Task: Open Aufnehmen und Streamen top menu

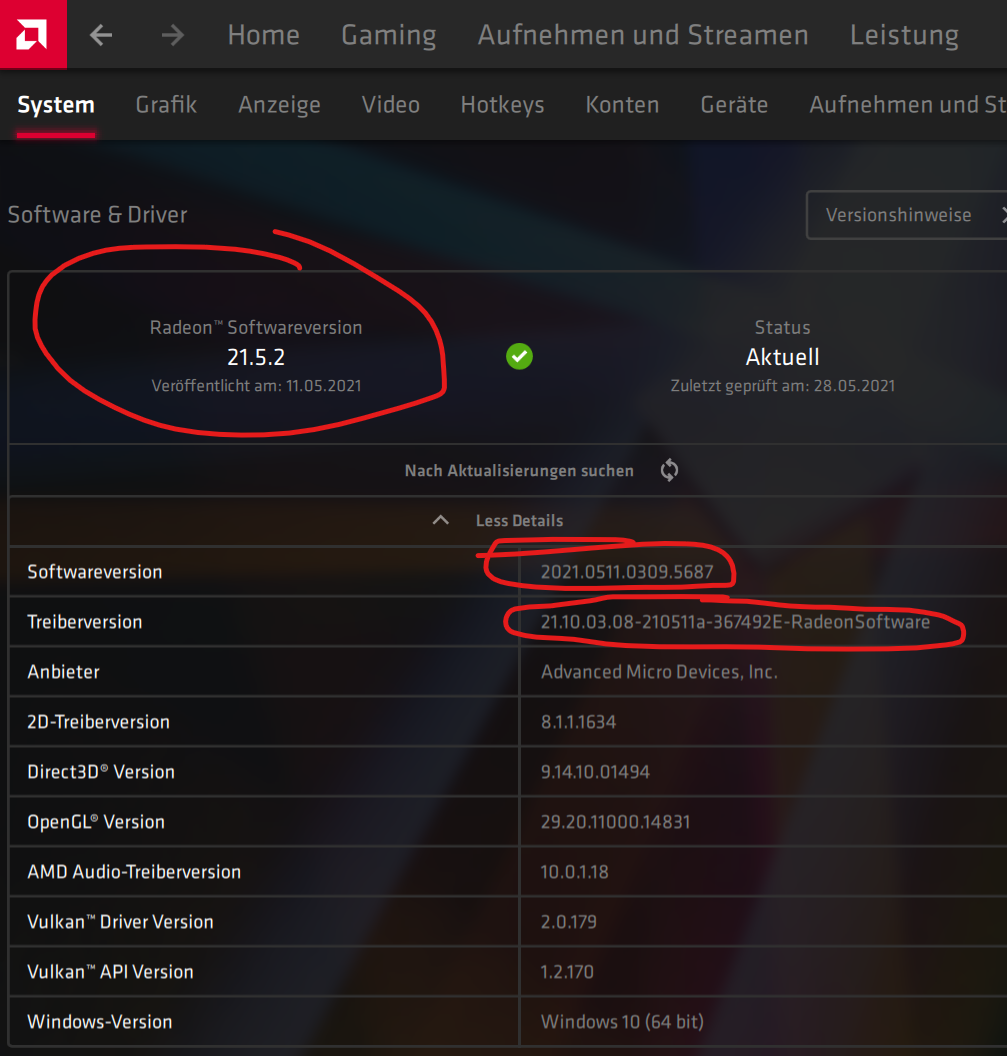Action: coord(643,35)
